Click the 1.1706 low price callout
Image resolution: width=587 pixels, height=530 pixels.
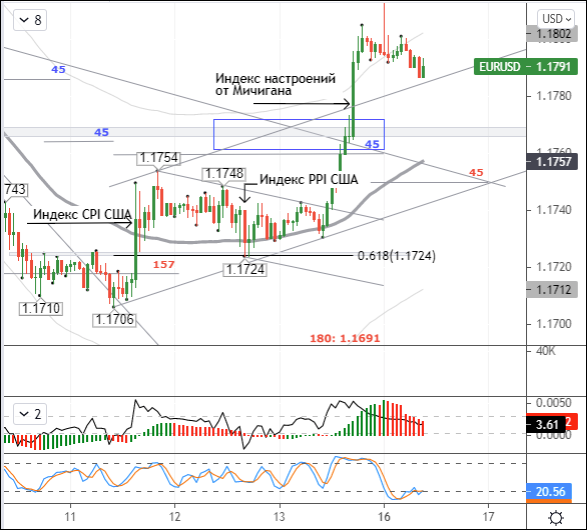click(115, 319)
